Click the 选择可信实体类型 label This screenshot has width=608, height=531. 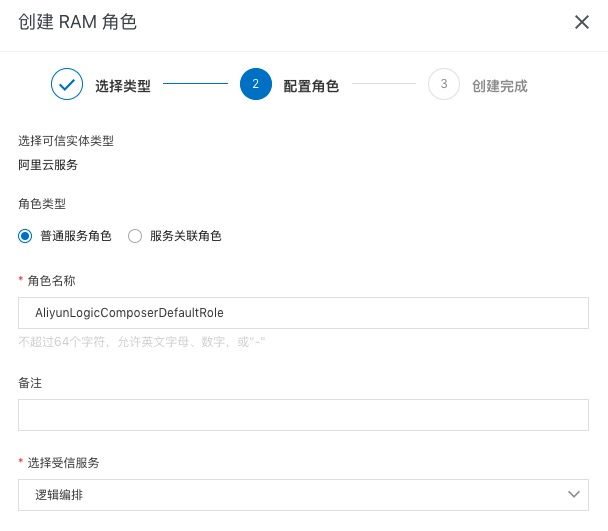(66, 141)
